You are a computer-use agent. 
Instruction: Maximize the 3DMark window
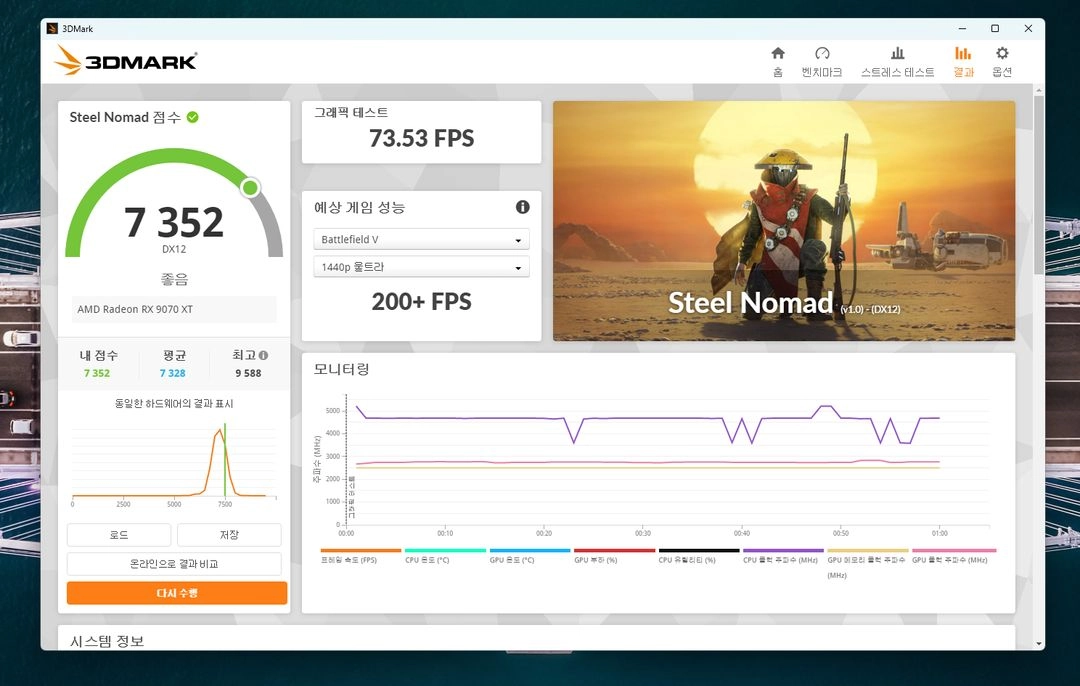click(995, 28)
